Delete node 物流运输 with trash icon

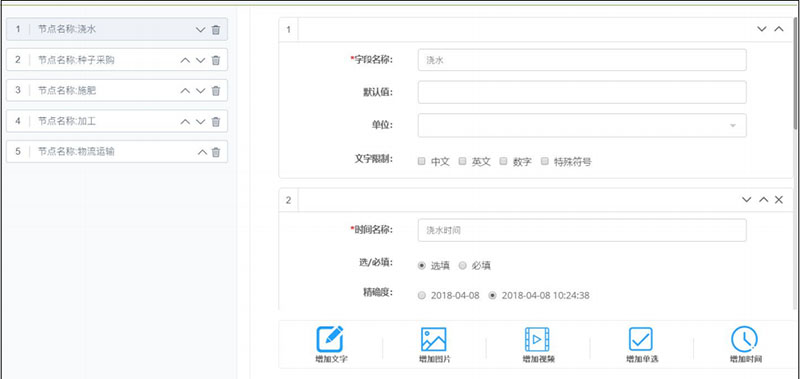tap(216, 152)
